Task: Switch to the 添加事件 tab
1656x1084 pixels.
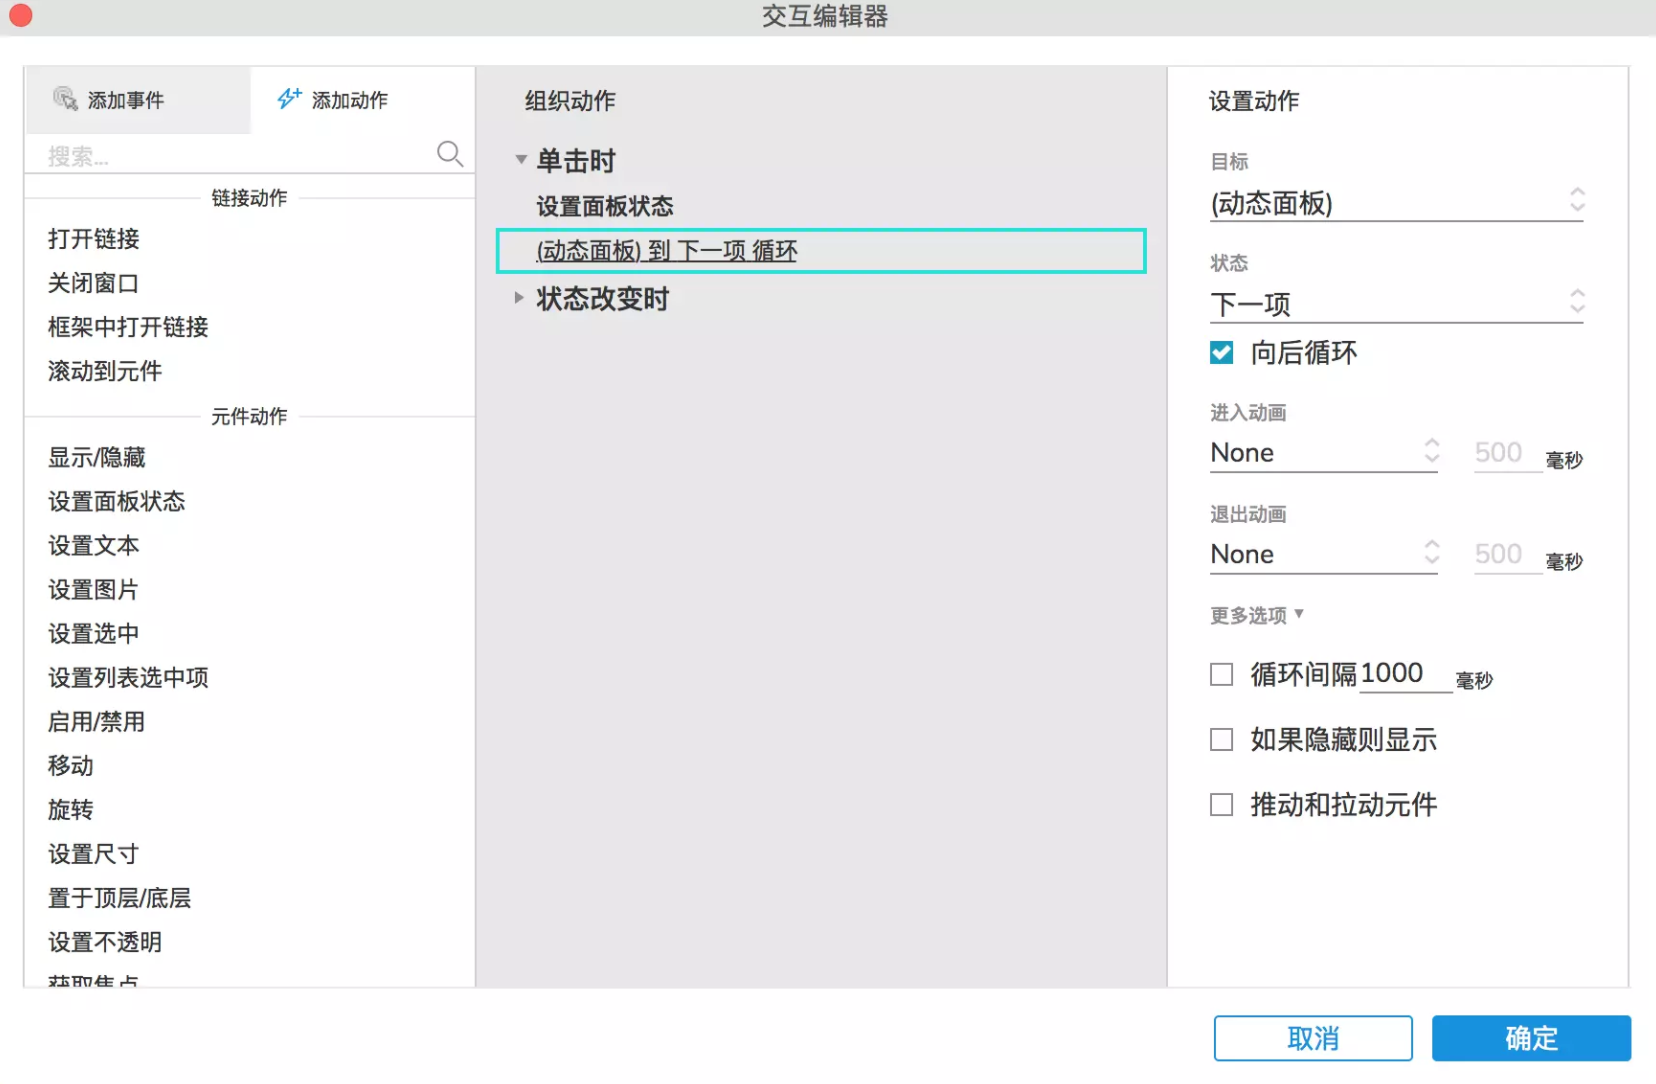Action: coord(138,100)
